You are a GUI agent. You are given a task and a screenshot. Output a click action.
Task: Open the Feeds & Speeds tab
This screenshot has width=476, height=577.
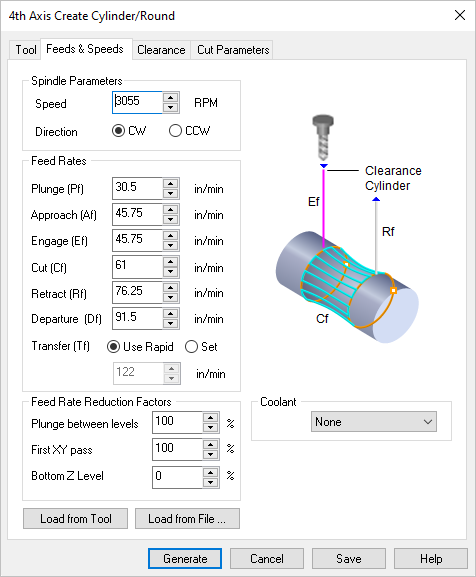coord(85,49)
